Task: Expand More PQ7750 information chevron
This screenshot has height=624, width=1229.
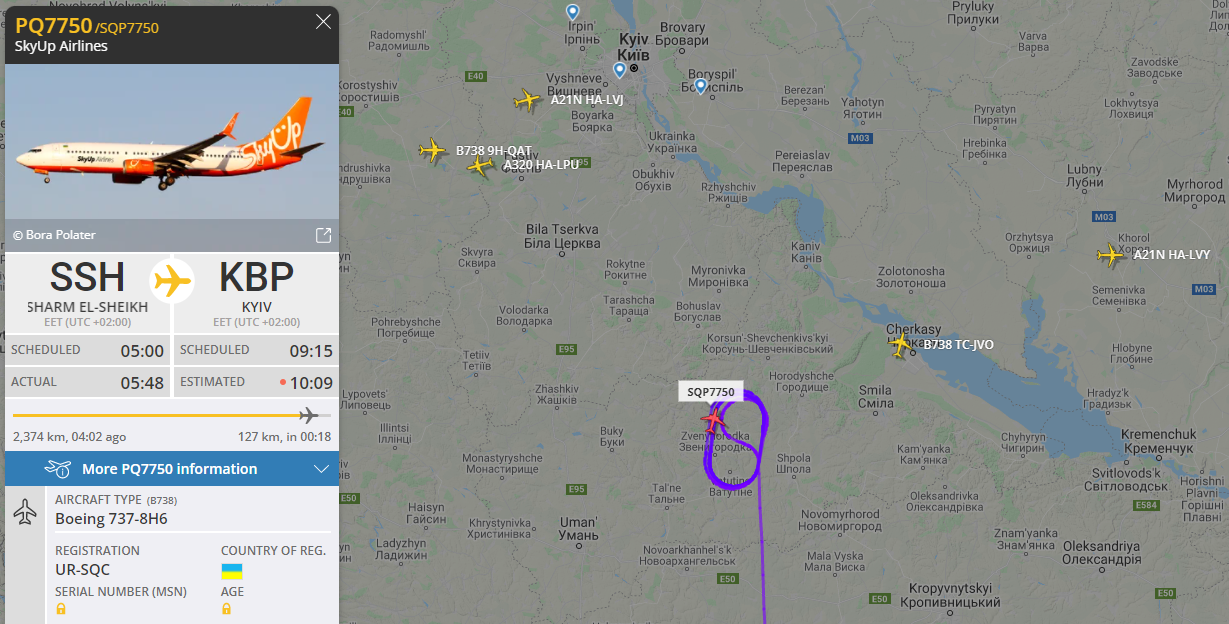Action: coord(321,469)
